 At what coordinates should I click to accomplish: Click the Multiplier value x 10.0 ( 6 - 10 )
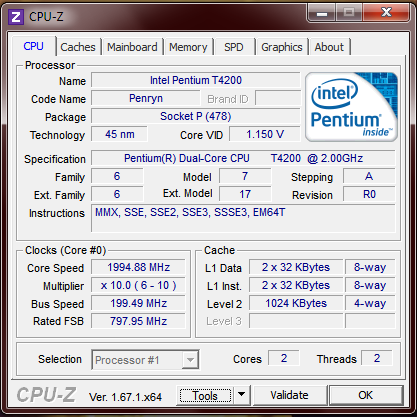click(138, 285)
